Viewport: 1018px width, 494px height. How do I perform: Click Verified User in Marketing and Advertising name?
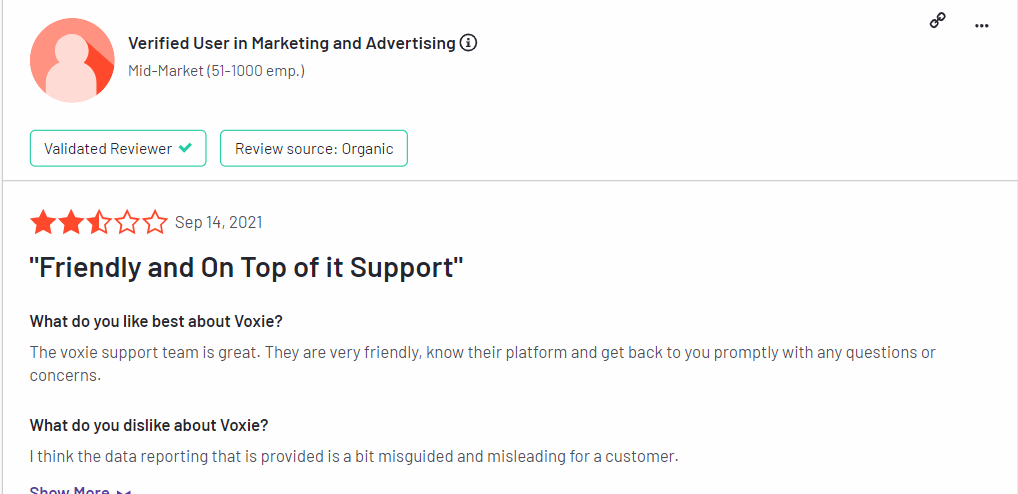pyautogui.click(x=292, y=43)
